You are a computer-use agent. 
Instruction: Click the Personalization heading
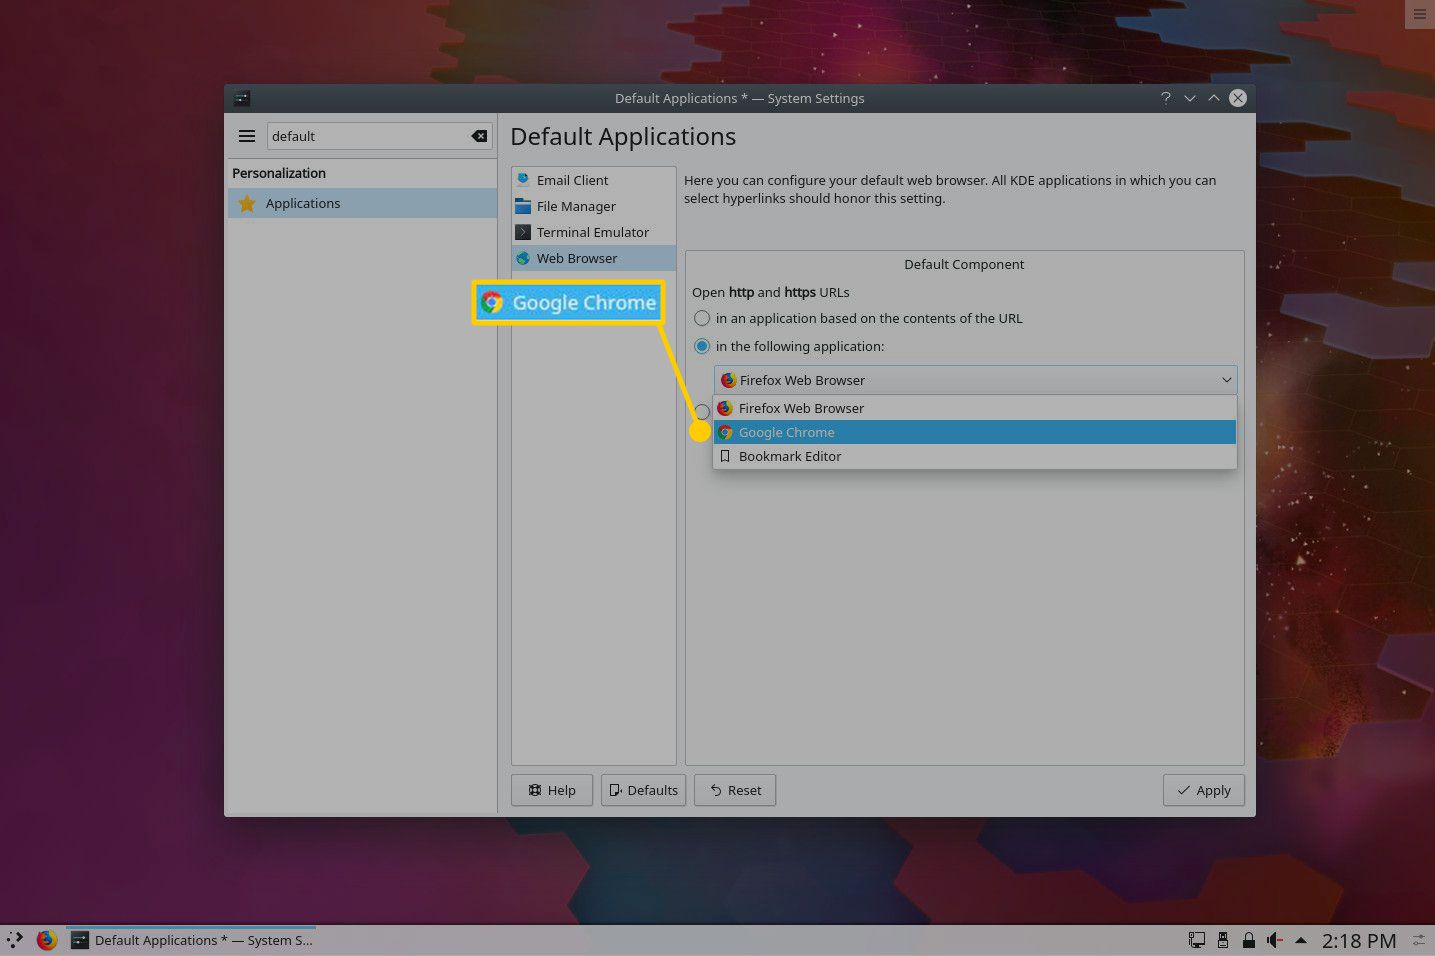pyautogui.click(x=279, y=173)
